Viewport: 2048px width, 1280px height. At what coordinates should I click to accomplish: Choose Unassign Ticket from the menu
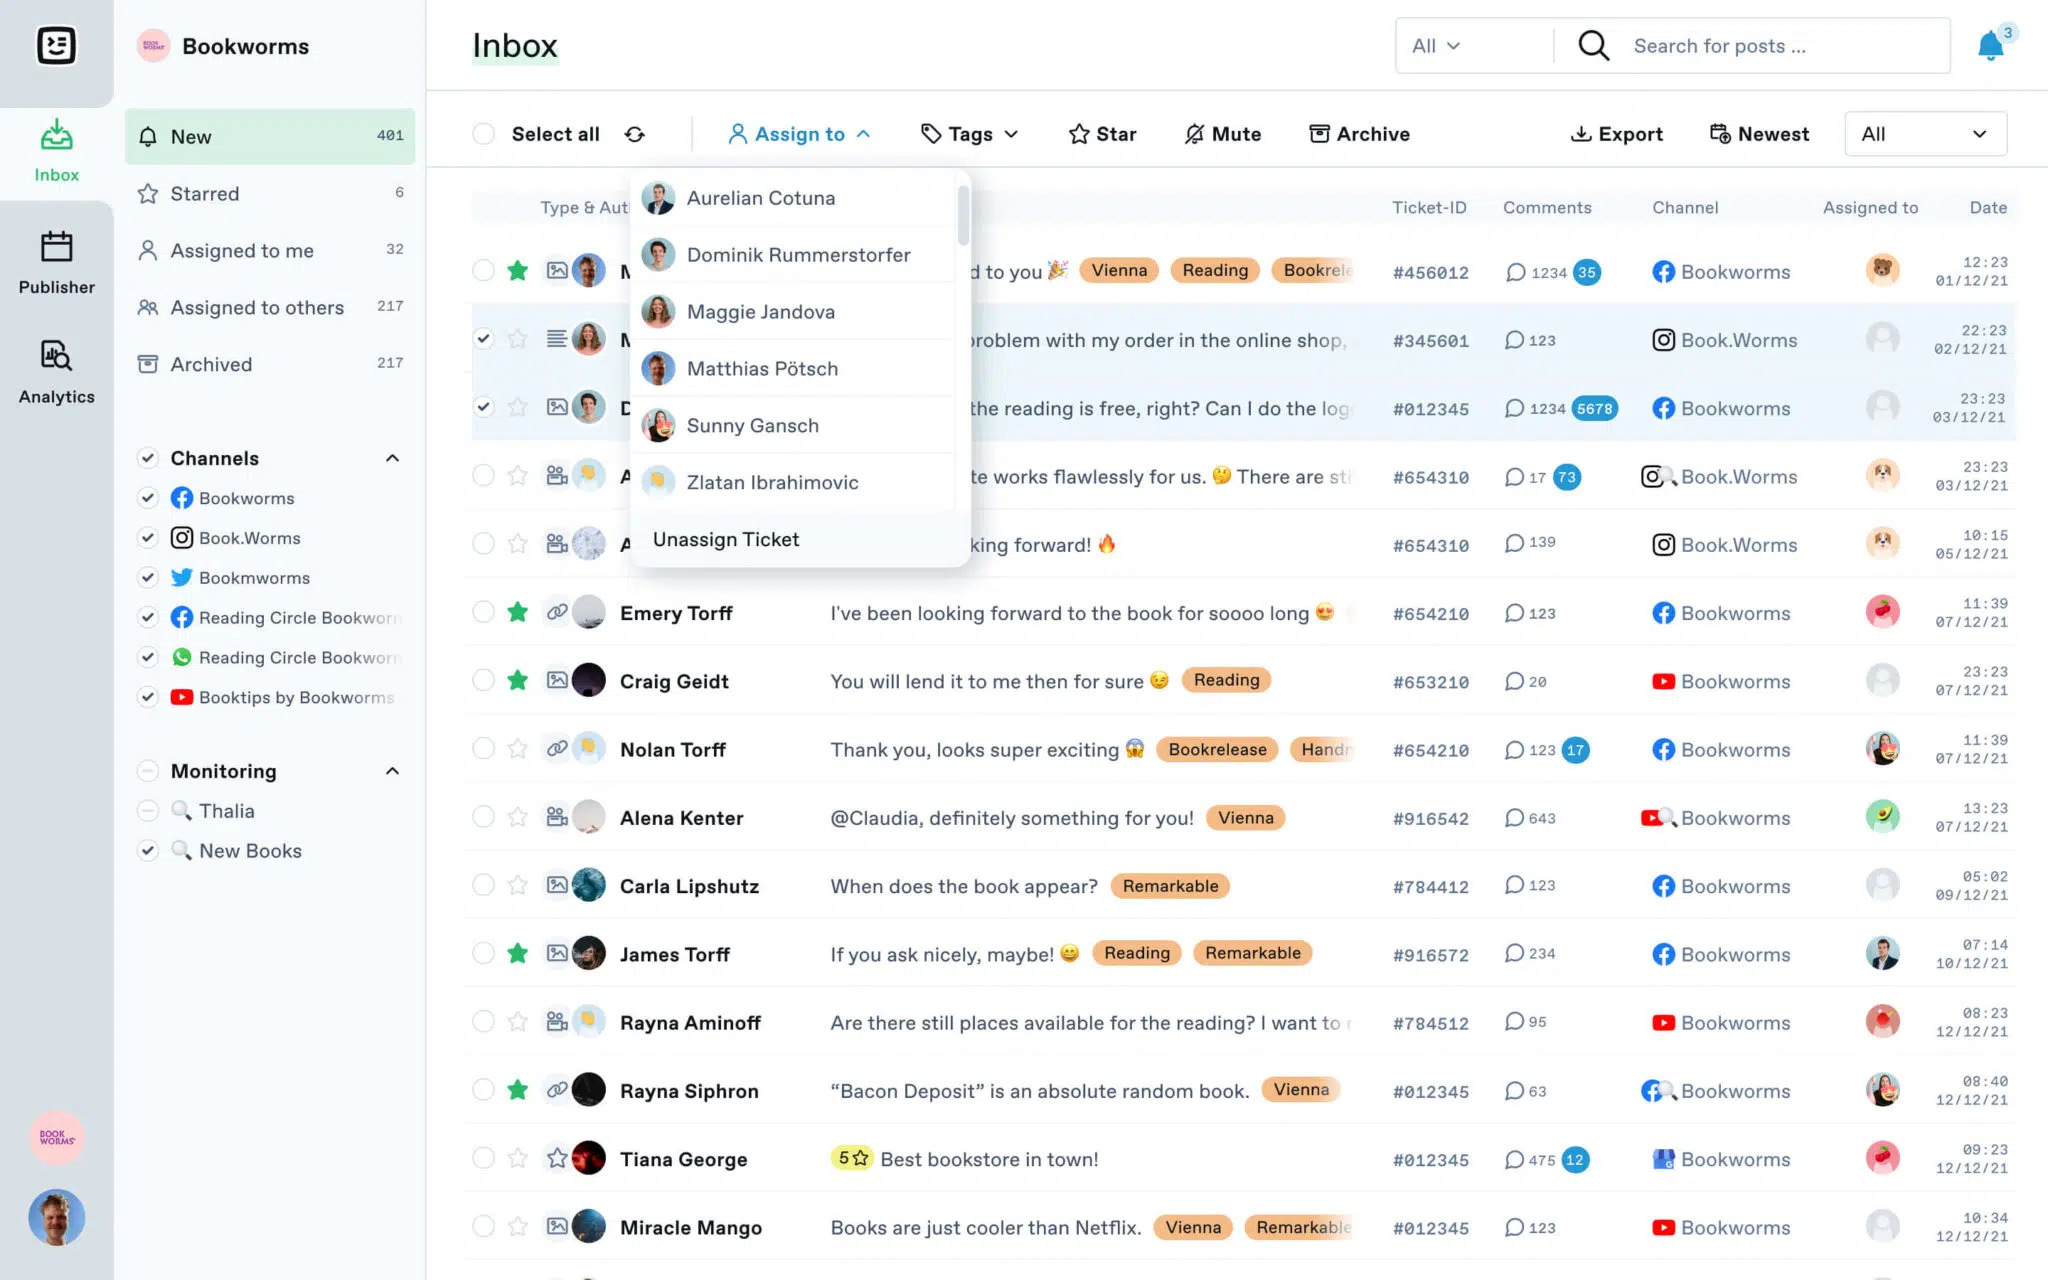726,539
